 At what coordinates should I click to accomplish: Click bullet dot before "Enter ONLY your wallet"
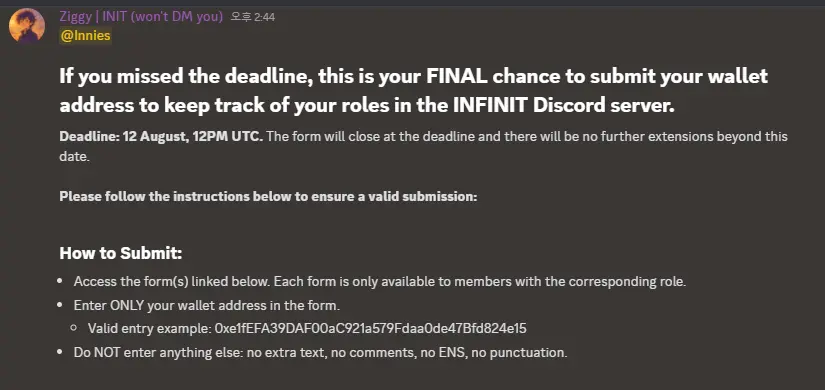(x=60, y=305)
